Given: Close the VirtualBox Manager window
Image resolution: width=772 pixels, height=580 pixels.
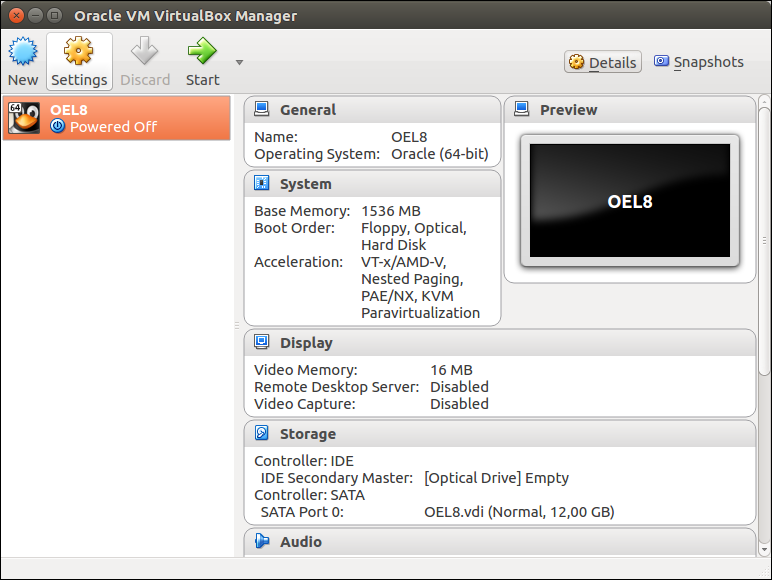Looking at the screenshot, I should click(16, 15).
